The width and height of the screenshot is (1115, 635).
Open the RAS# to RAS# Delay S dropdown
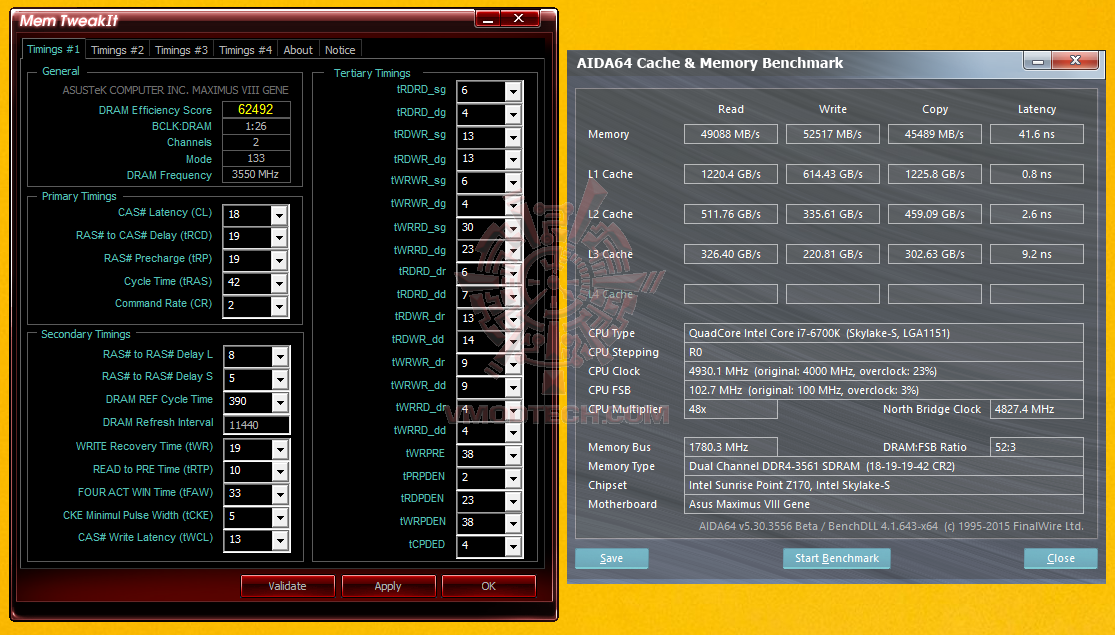coord(280,378)
